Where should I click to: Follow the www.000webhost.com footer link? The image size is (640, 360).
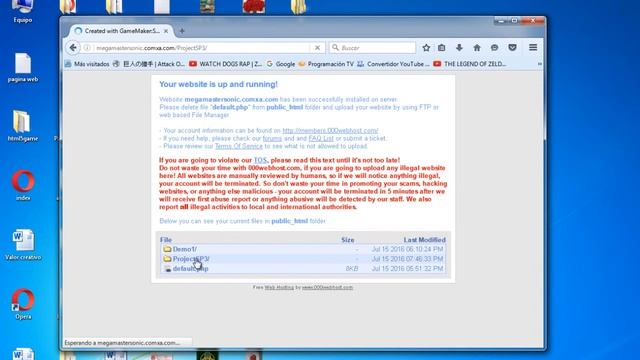pyautogui.click(x=327, y=287)
